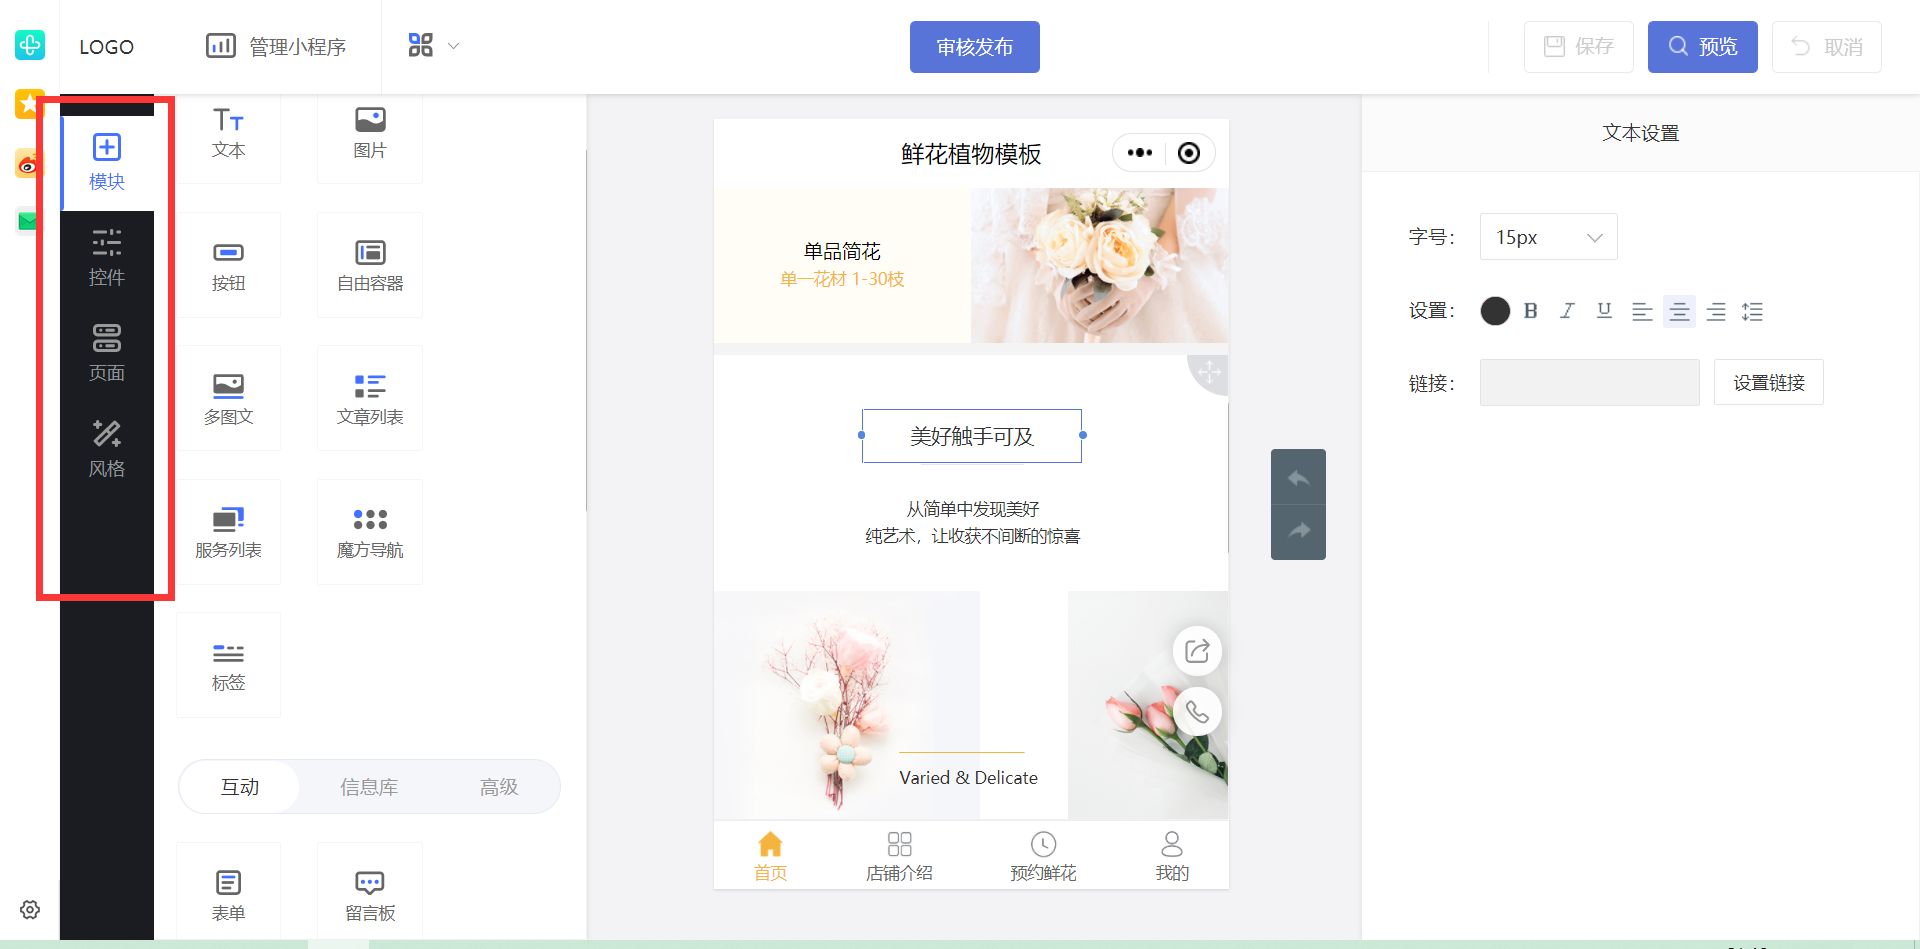Expand the QR code dropdown in the toolbar

tap(452, 46)
